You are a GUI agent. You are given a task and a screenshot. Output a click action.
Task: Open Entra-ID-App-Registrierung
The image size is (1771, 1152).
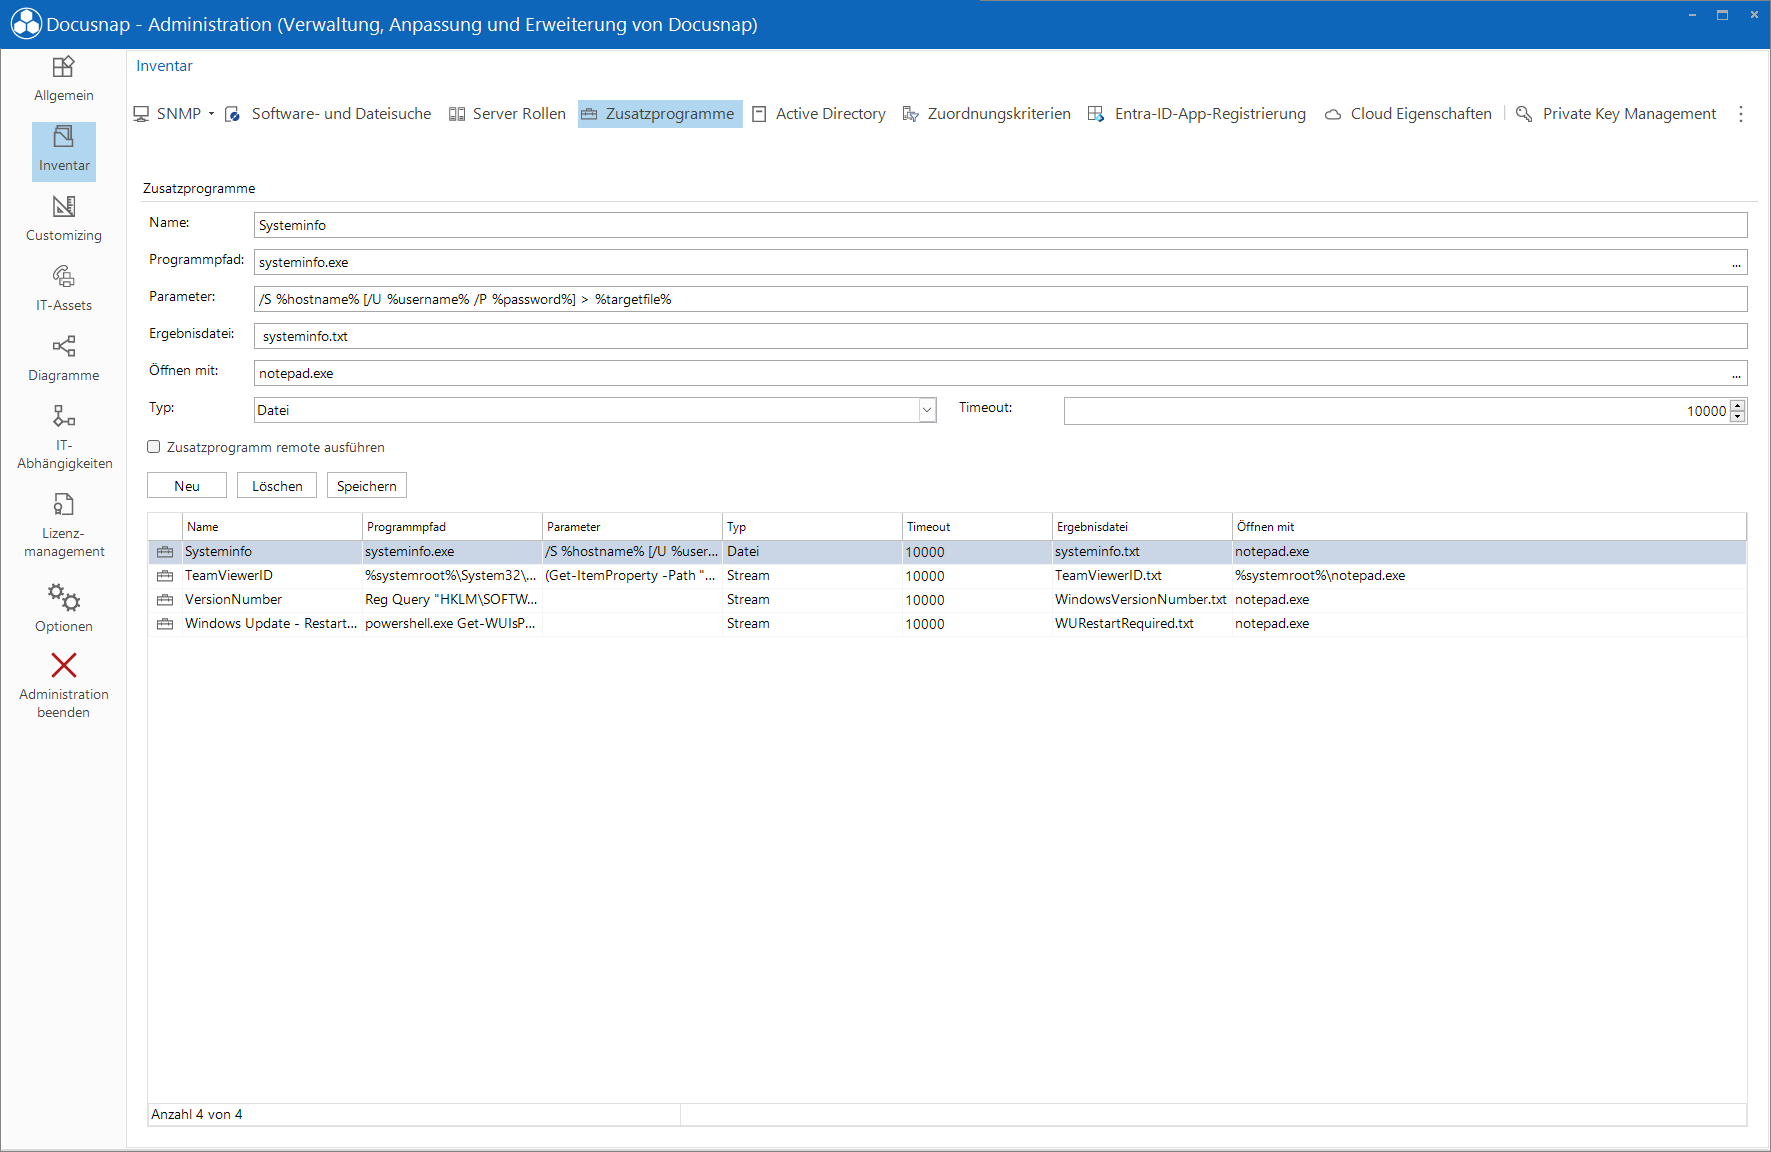point(1197,114)
